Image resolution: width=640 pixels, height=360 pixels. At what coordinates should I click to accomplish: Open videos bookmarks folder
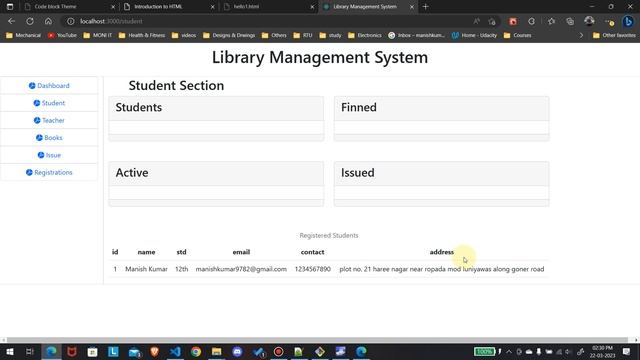(x=184, y=36)
